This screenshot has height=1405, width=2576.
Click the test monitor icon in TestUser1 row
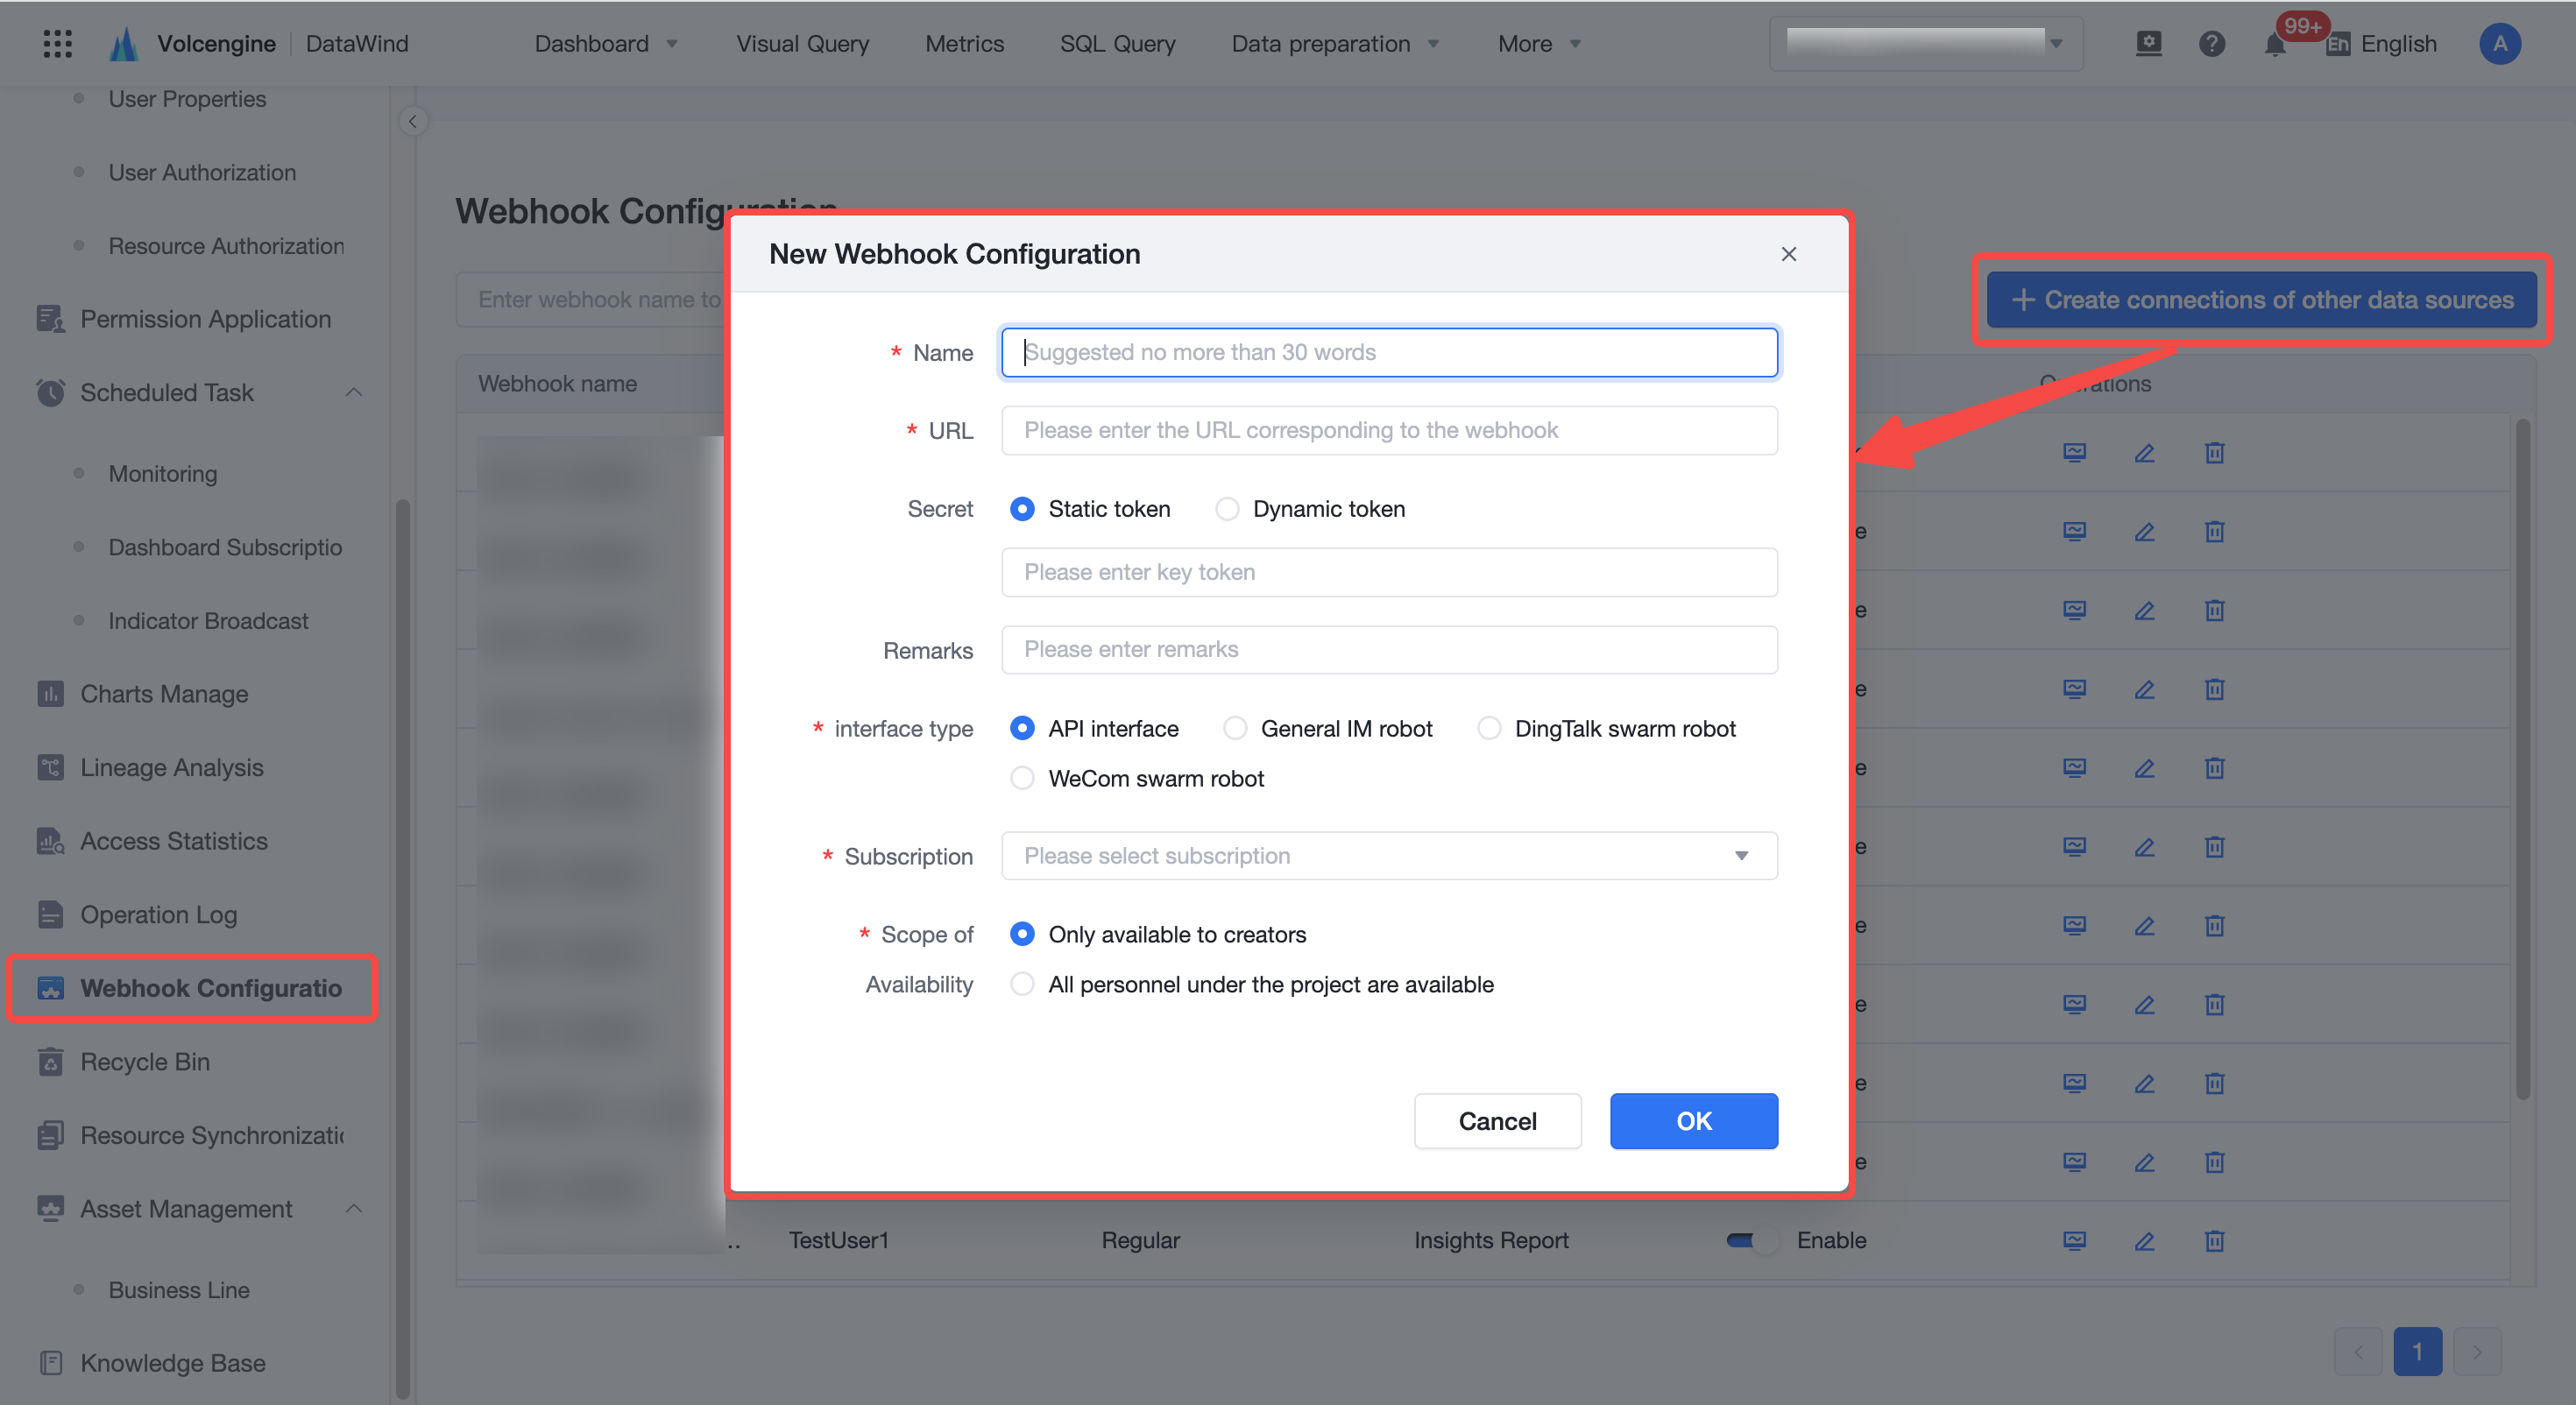point(2075,1241)
